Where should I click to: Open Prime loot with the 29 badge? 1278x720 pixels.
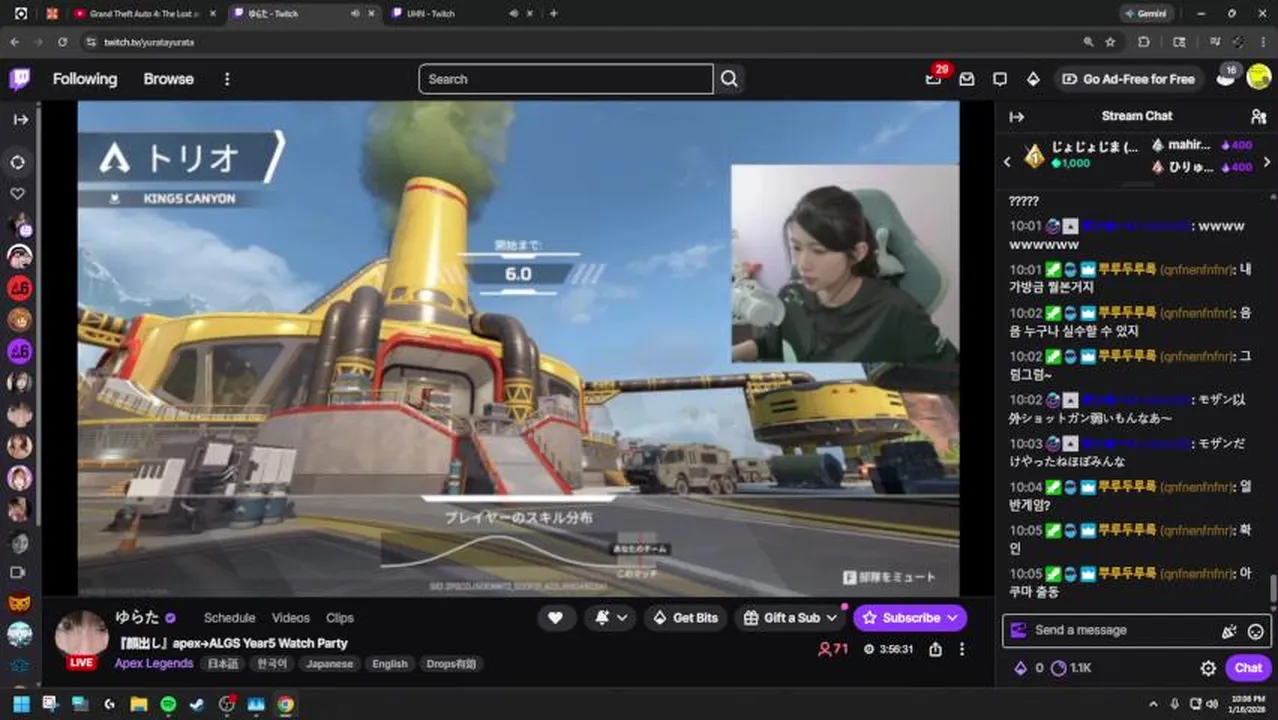pos(933,79)
